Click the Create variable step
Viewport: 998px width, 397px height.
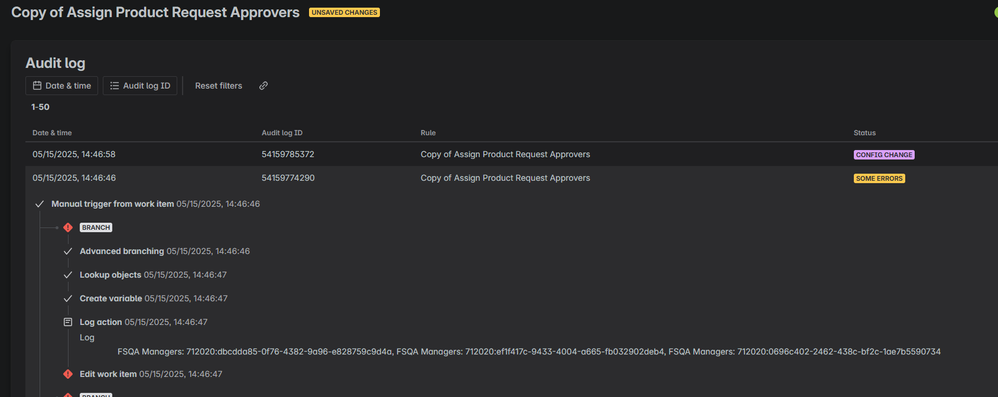[x=153, y=298]
